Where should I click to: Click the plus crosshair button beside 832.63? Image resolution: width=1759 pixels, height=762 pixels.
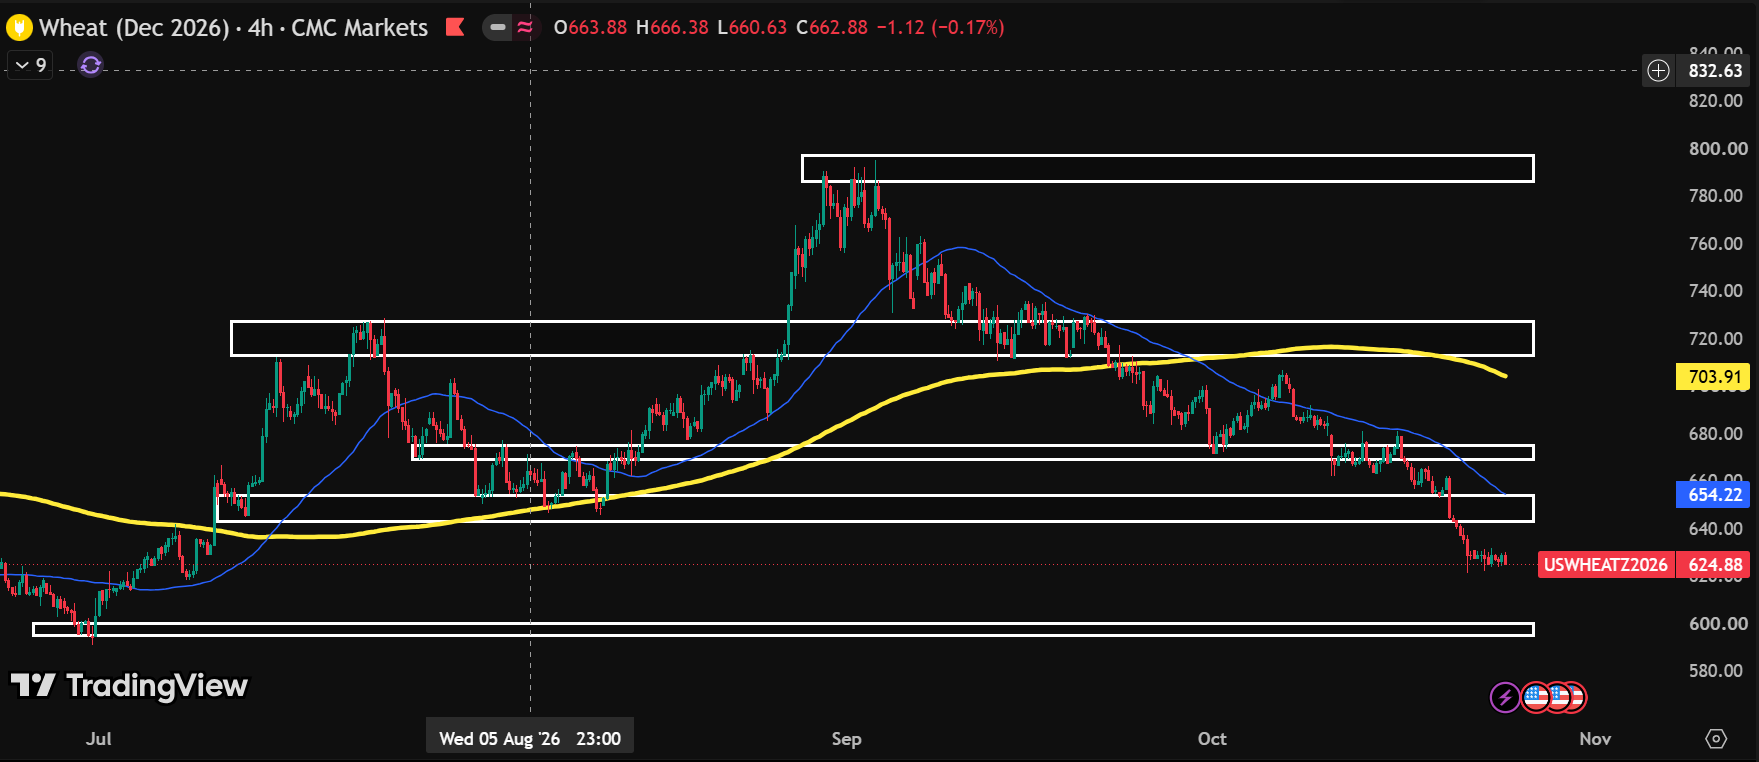[x=1658, y=70]
